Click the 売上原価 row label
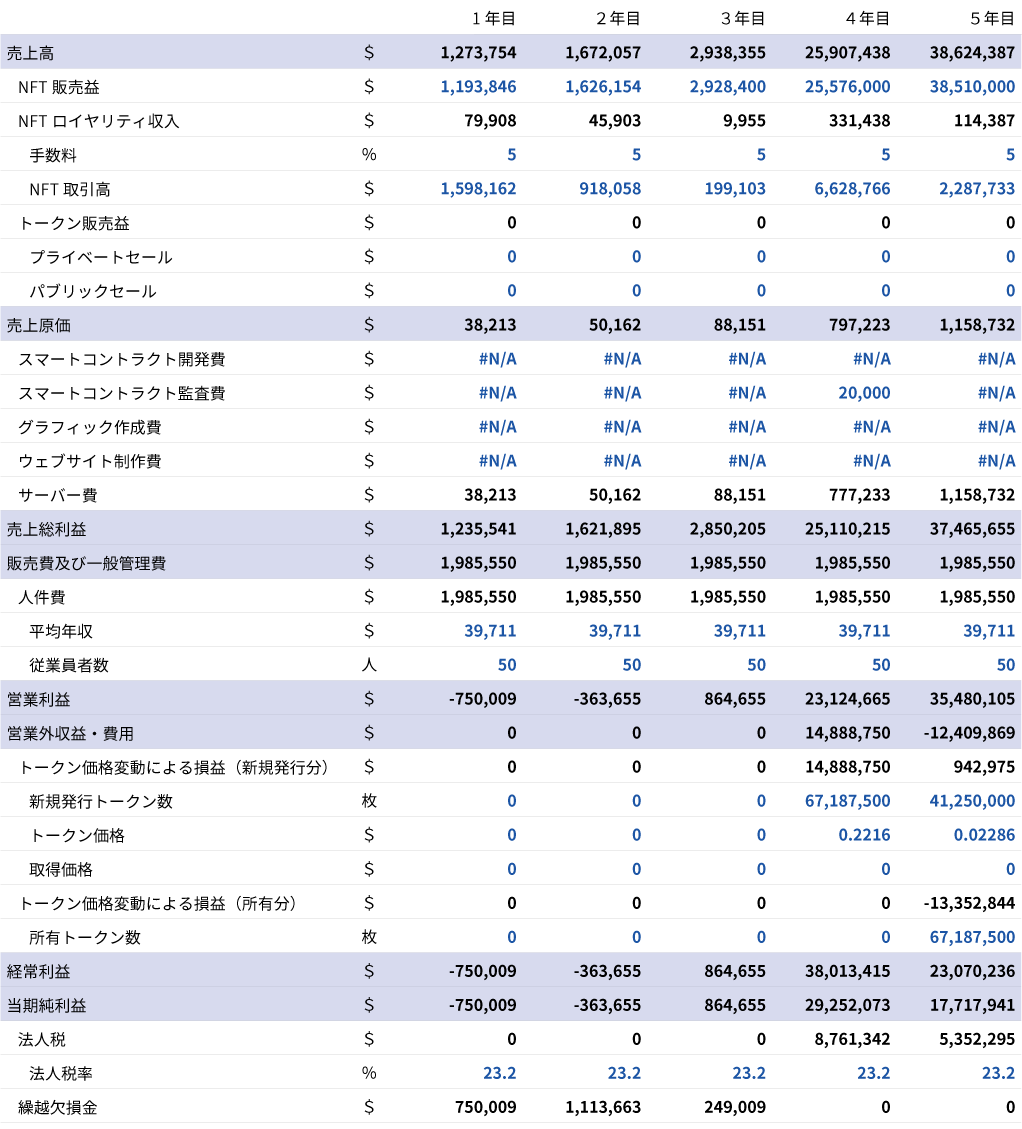Screen dimensions: 1022x1129 [x=39, y=325]
